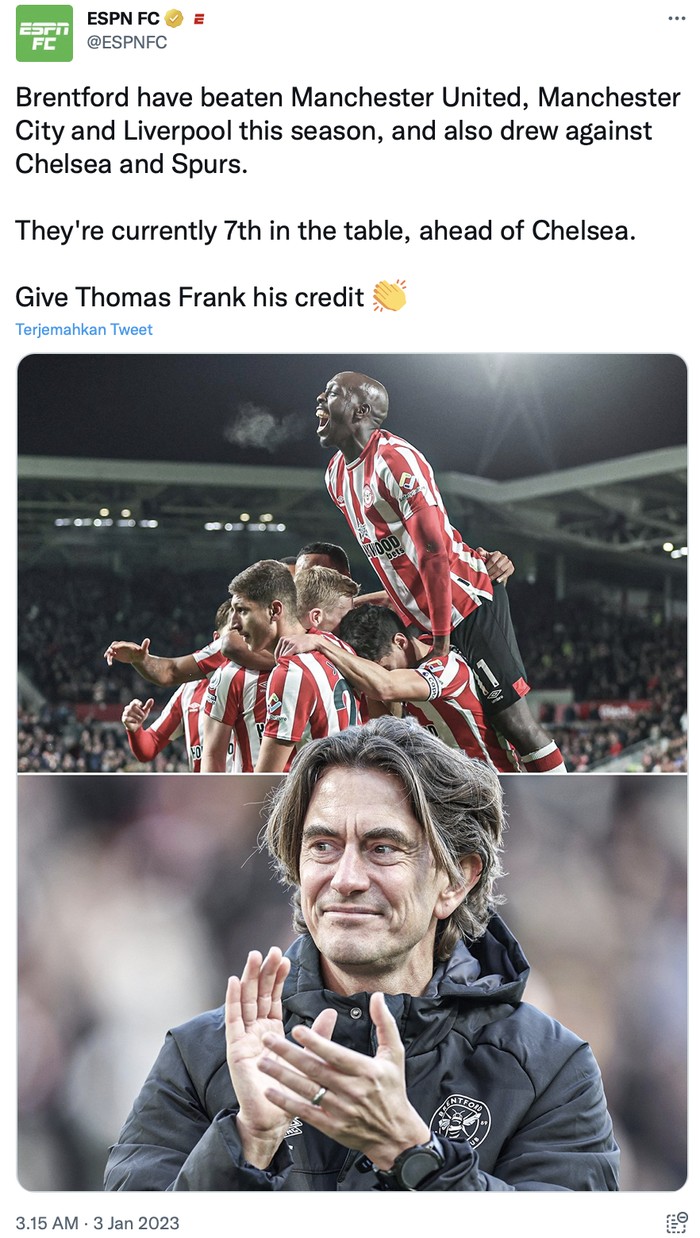Open the ESPN FC display name link
The height and width of the screenshot is (1238, 700).
click(x=124, y=18)
